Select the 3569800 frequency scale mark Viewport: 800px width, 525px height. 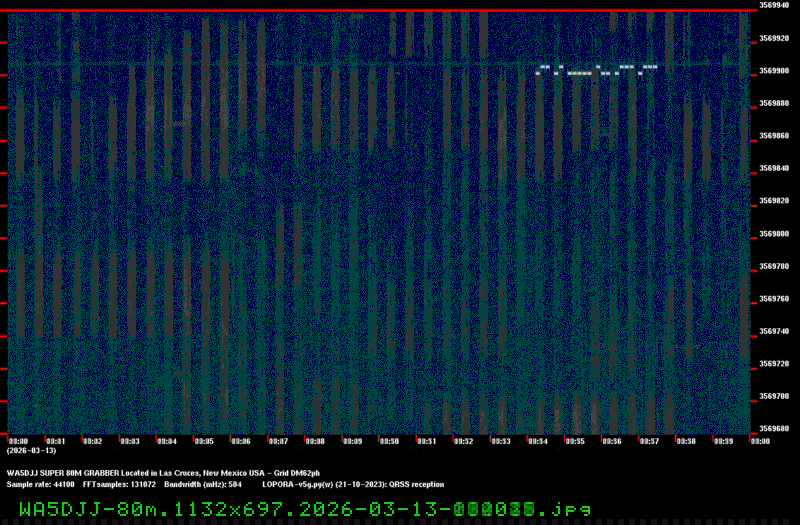[774, 234]
